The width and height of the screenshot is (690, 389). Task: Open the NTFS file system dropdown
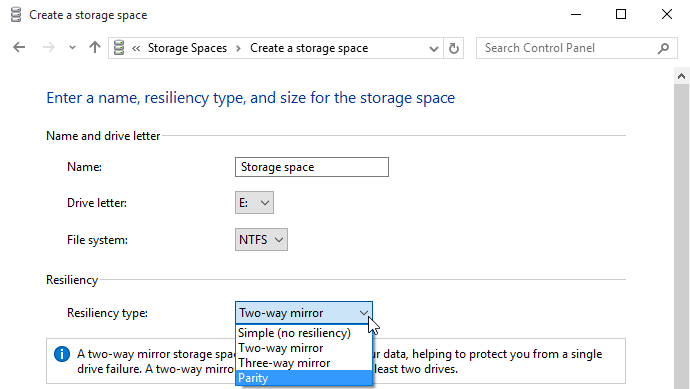[x=261, y=239]
